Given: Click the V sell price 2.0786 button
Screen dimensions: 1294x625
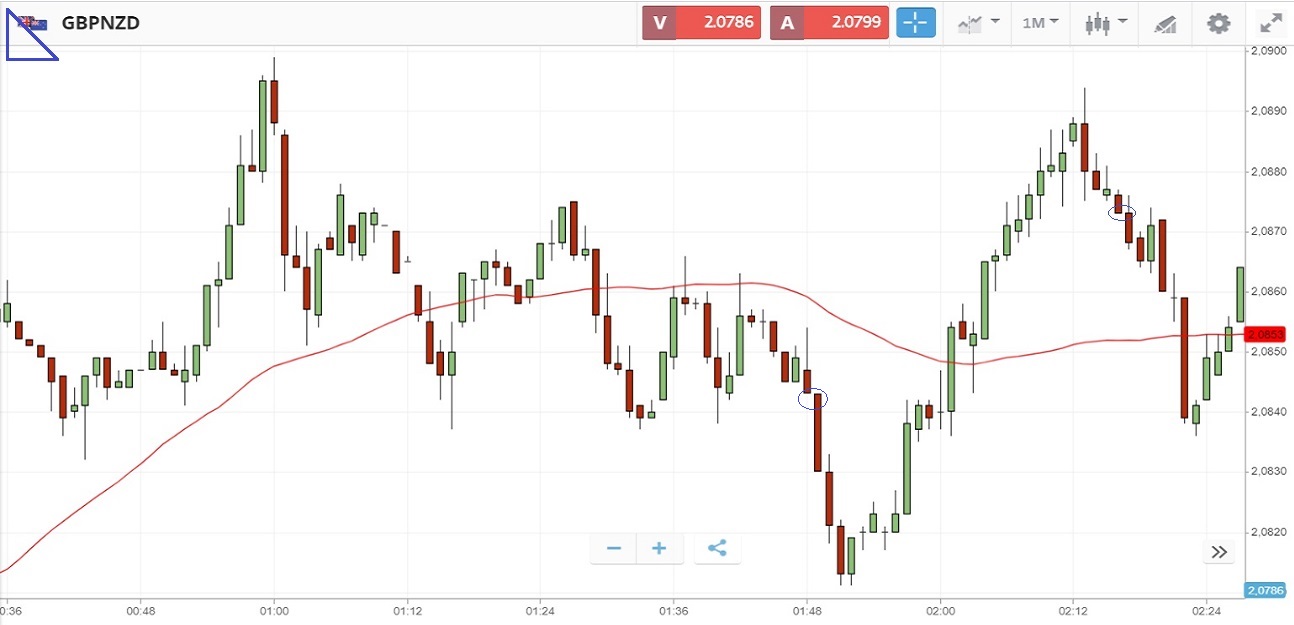Looking at the screenshot, I should click(x=701, y=23).
